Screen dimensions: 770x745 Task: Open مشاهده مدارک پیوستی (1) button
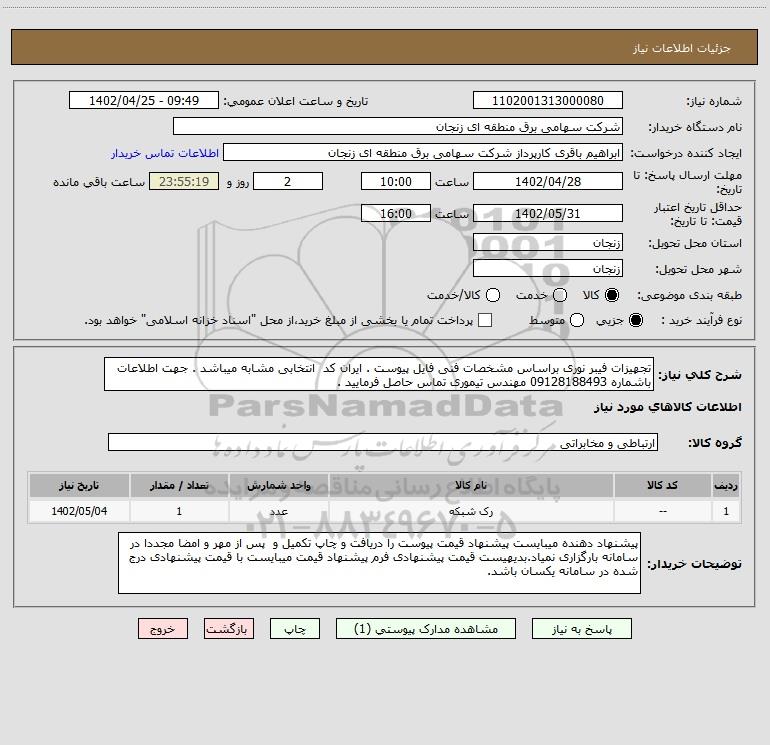coord(426,629)
